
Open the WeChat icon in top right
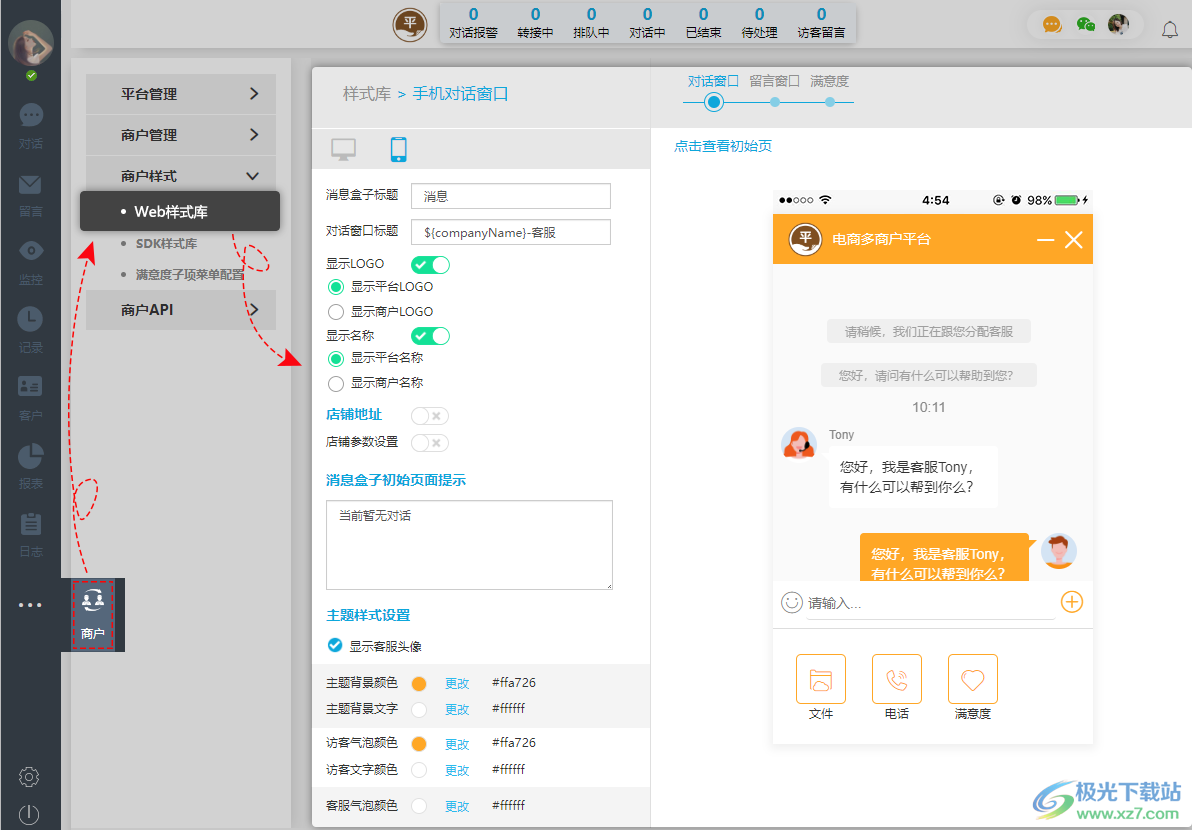click(x=1087, y=23)
